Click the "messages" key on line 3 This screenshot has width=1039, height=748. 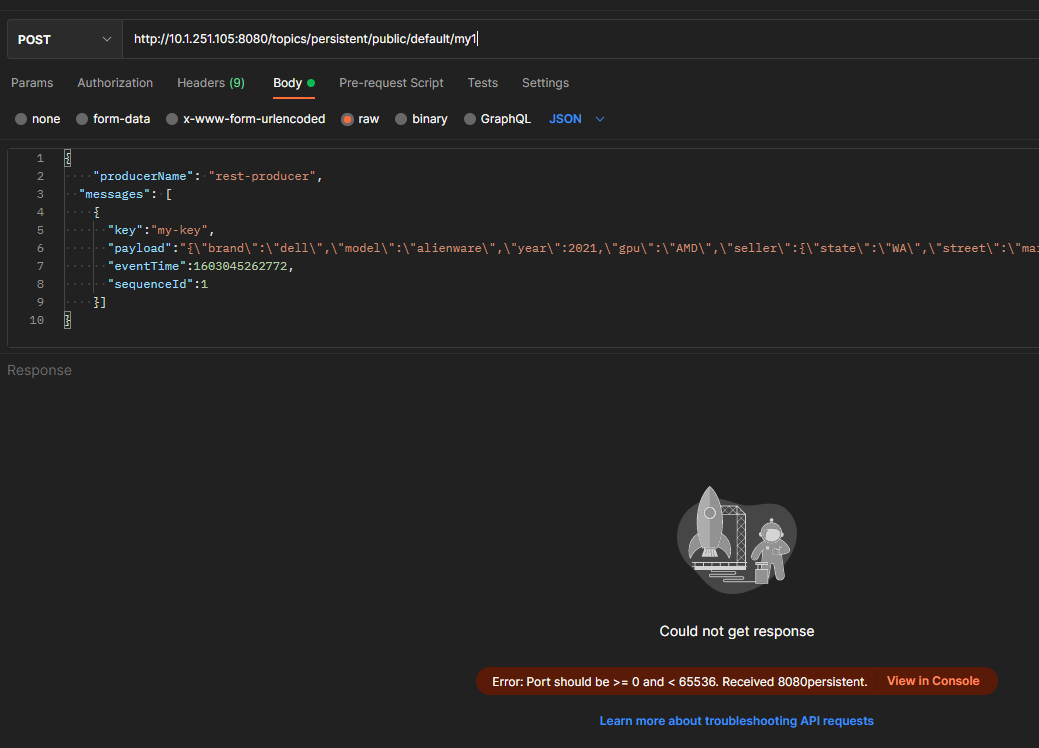pos(114,194)
